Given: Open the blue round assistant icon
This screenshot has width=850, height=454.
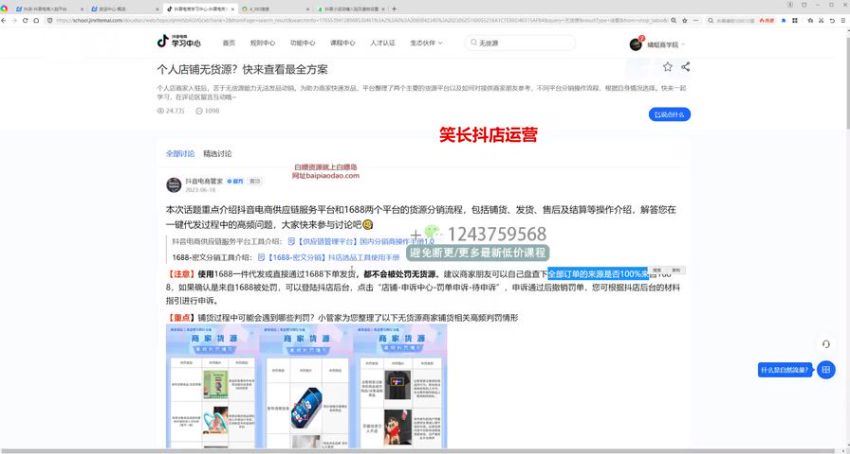Looking at the screenshot, I should coord(826,369).
